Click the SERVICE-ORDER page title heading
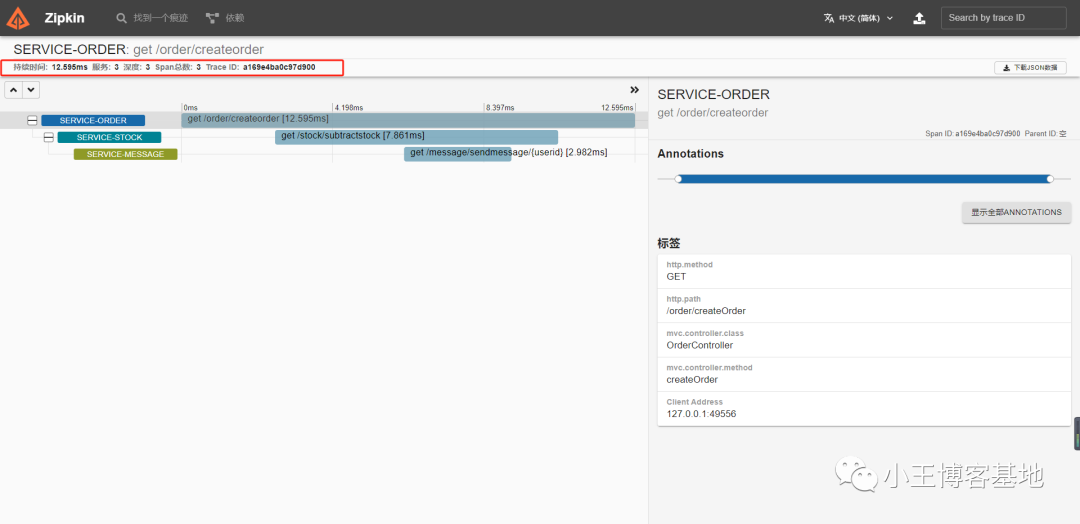1080x524 pixels. (138, 50)
